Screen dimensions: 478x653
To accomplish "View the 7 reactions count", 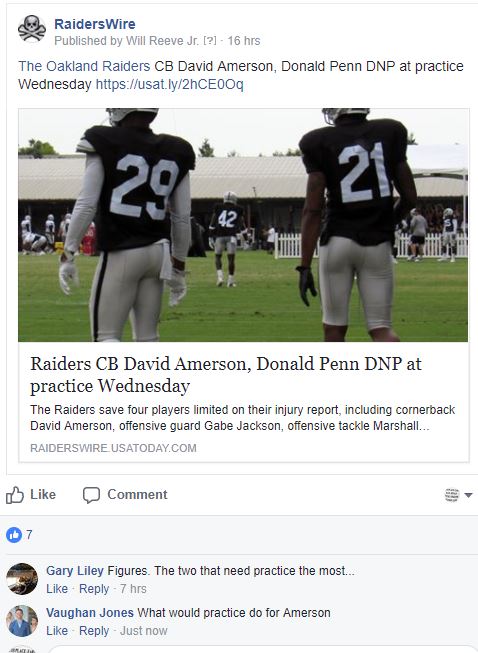I will pyautogui.click(x=29, y=535).
